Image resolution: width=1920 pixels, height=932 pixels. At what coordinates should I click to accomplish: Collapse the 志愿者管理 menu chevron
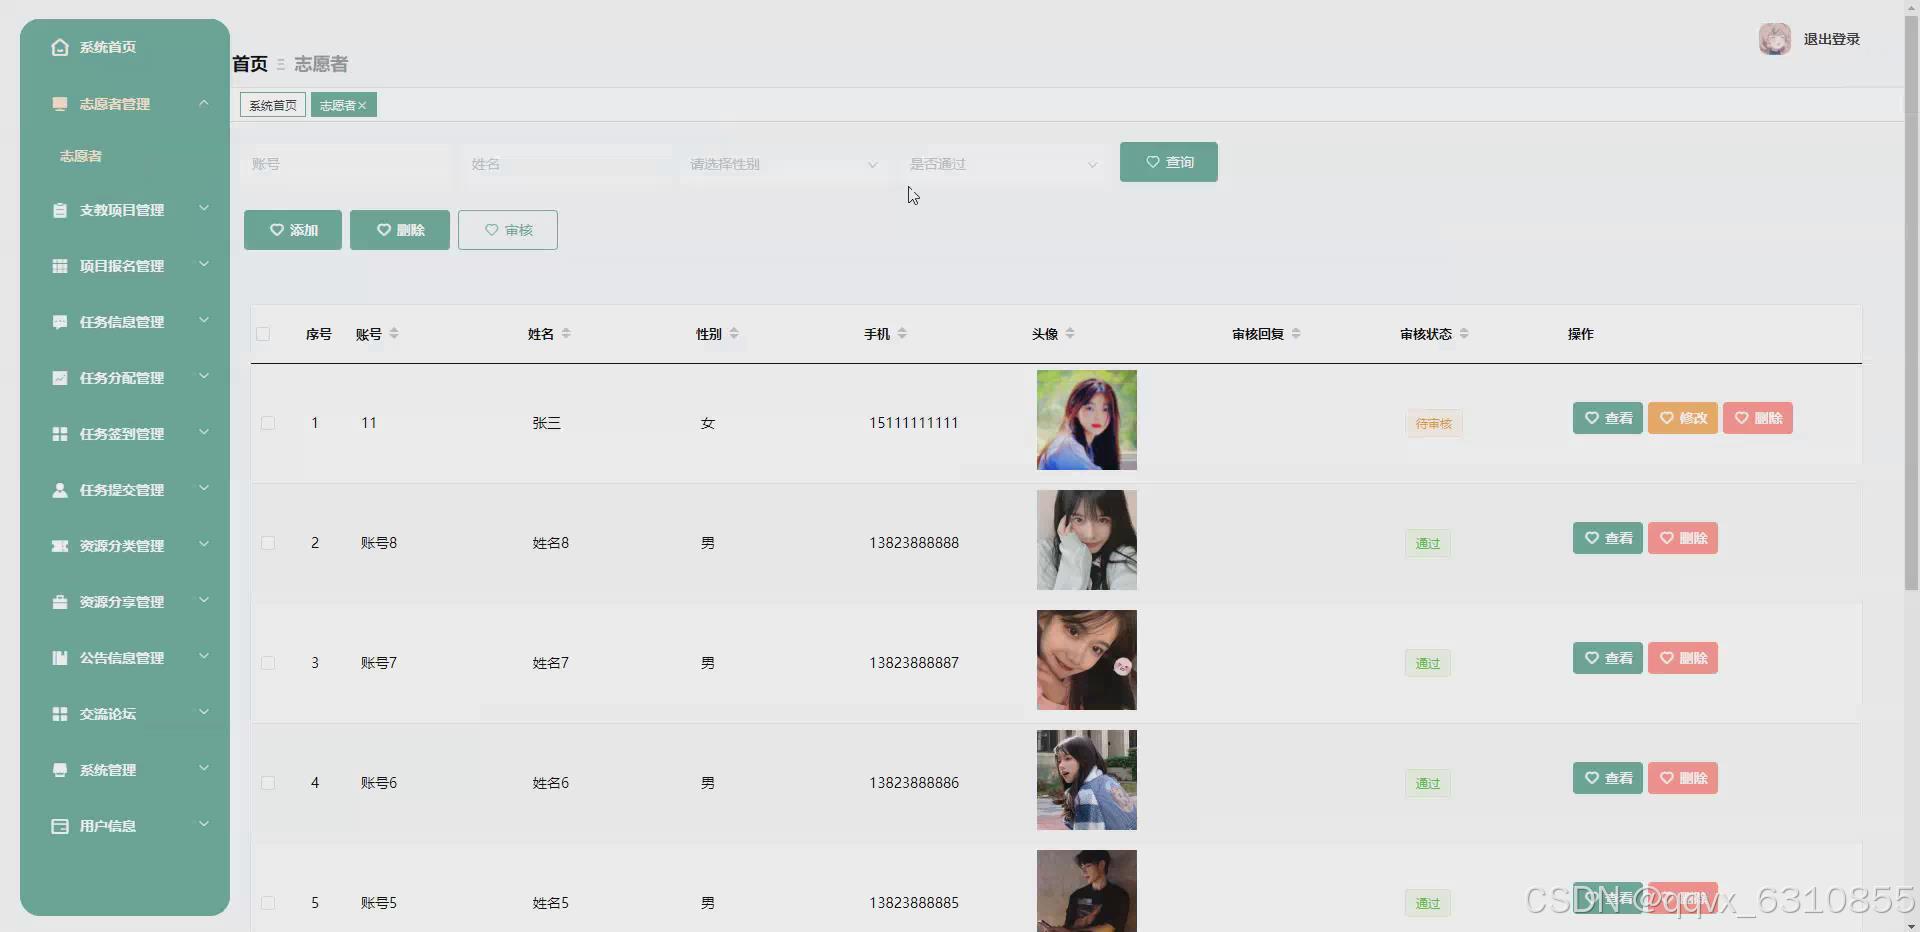tap(204, 103)
